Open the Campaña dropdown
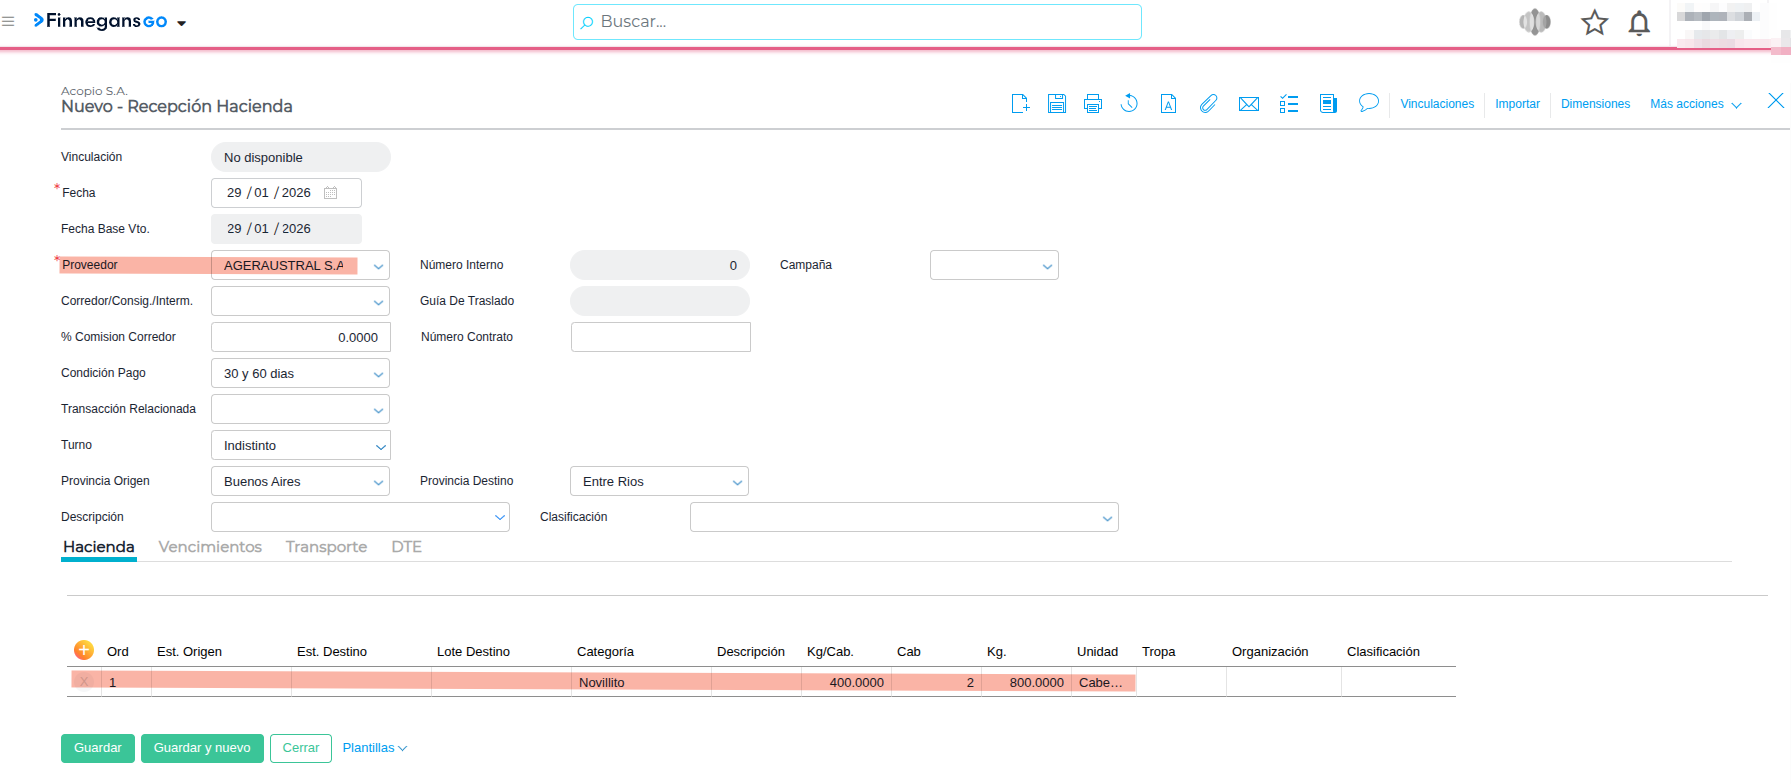 (x=1047, y=266)
